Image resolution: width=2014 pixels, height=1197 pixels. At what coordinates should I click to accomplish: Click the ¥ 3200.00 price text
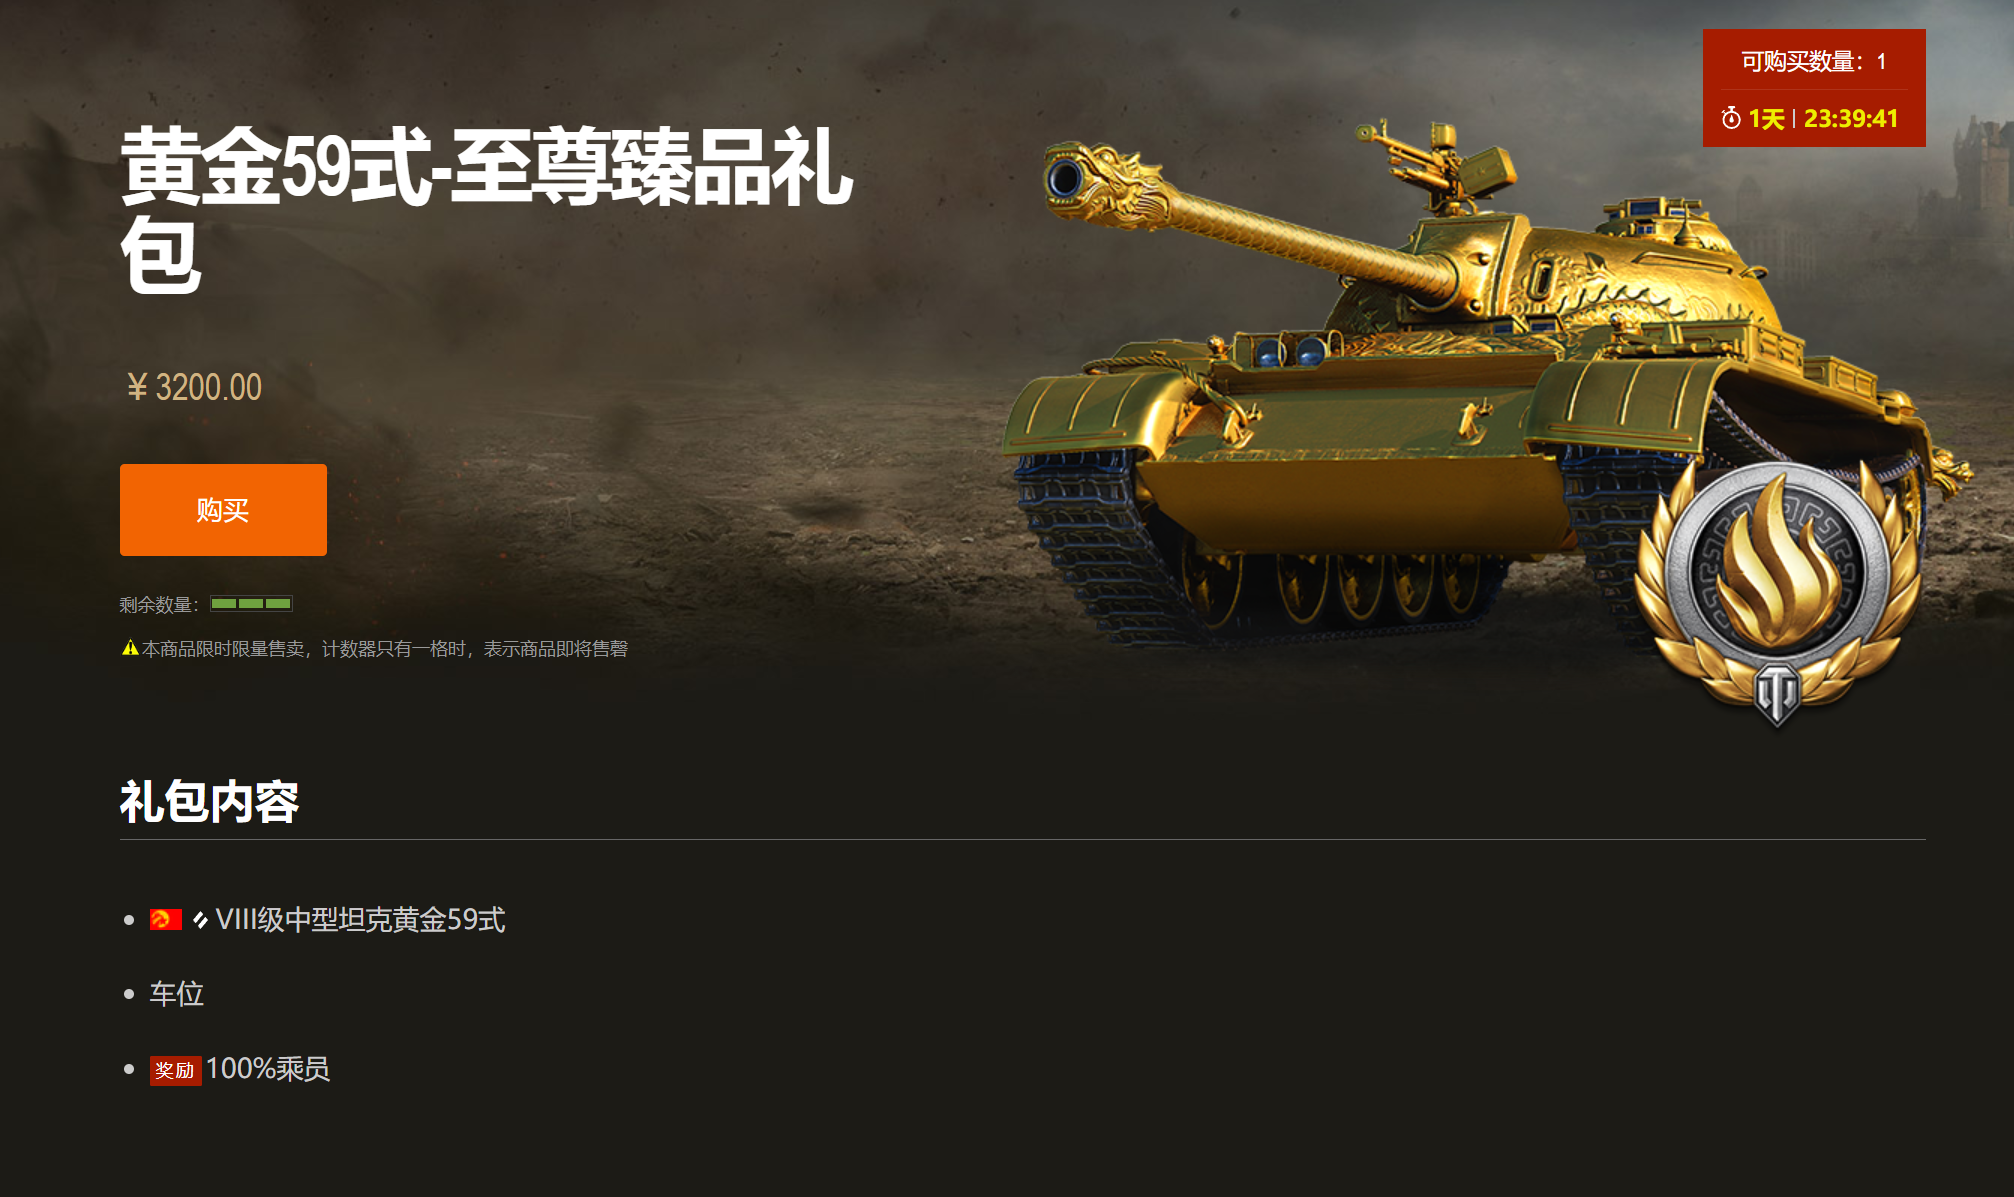194,387
